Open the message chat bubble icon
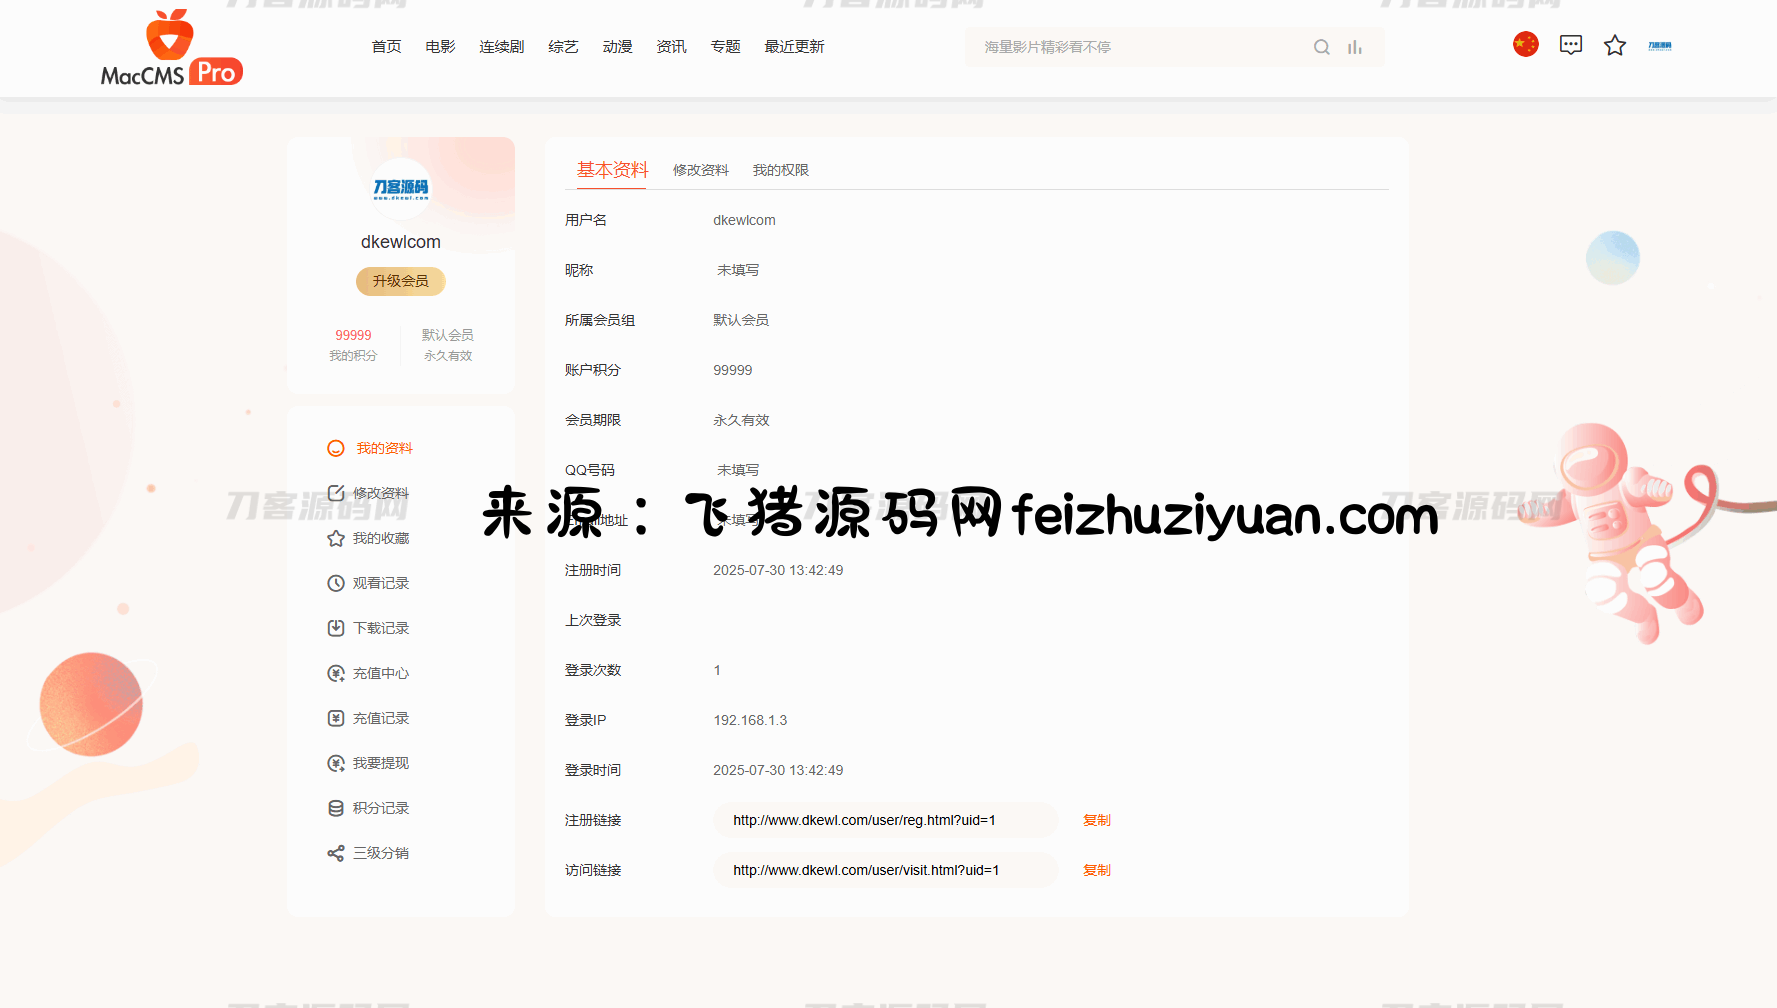 (1570, 45)
